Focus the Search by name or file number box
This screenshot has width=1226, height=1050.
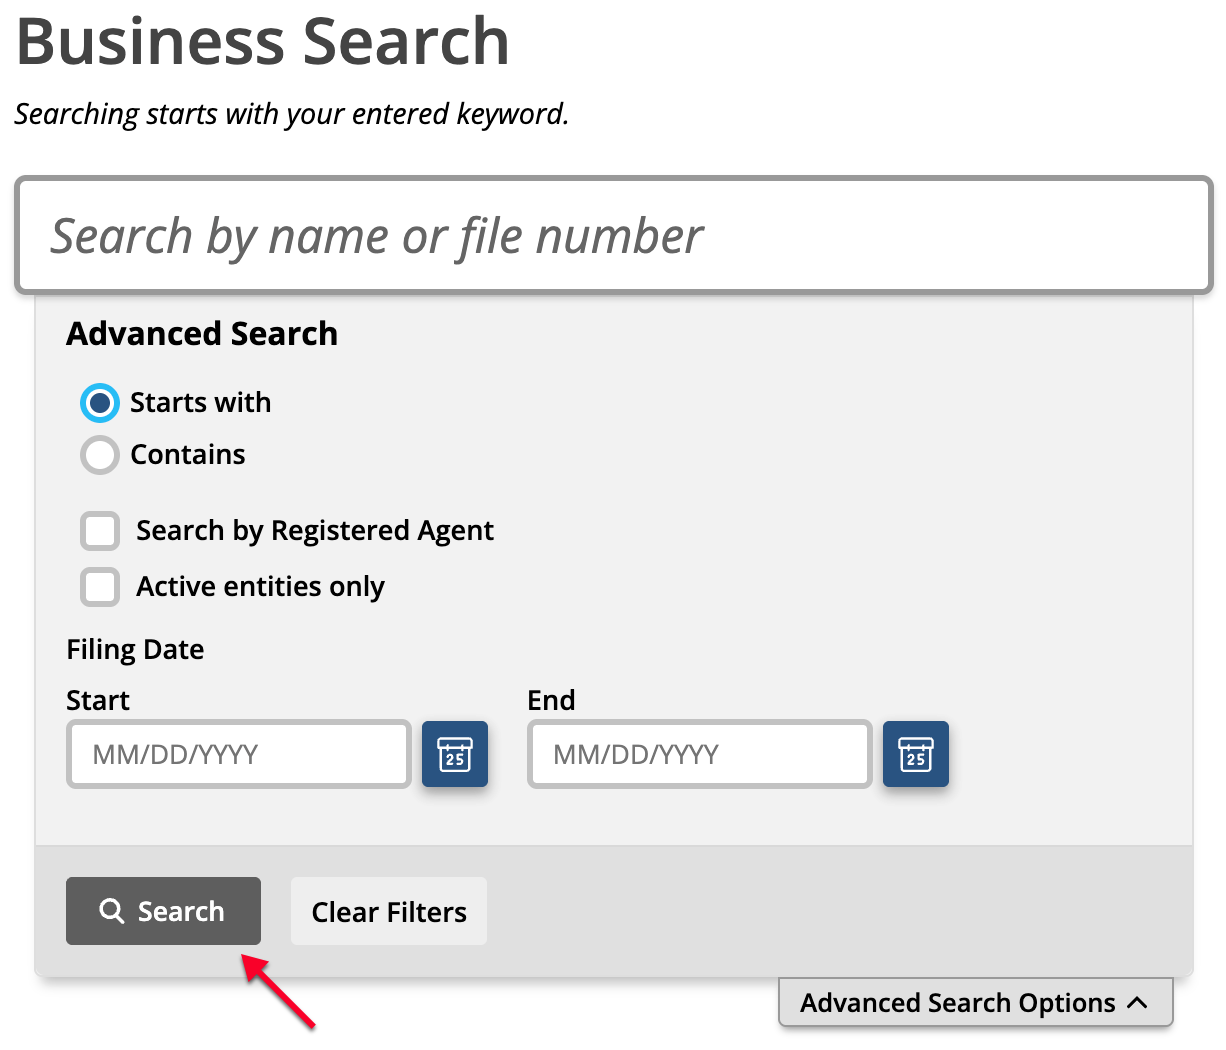(614, 236)
